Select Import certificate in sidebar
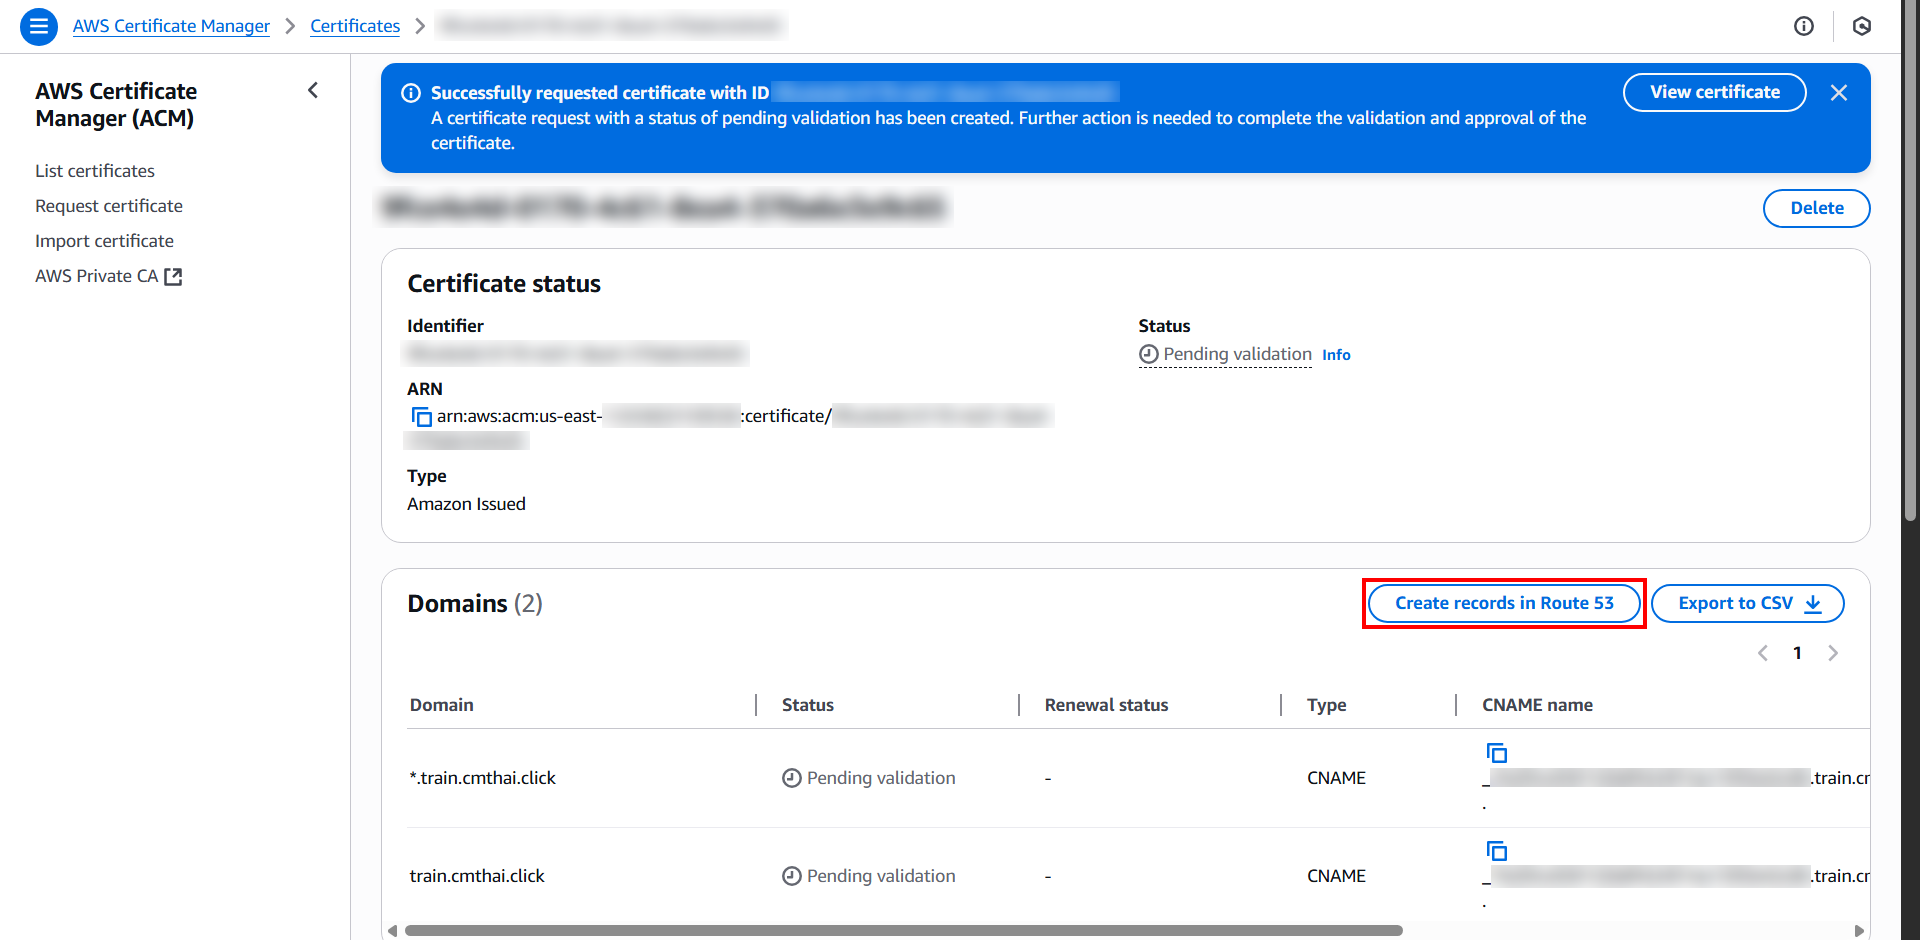 pyautogui.click(x=104, y=241)
